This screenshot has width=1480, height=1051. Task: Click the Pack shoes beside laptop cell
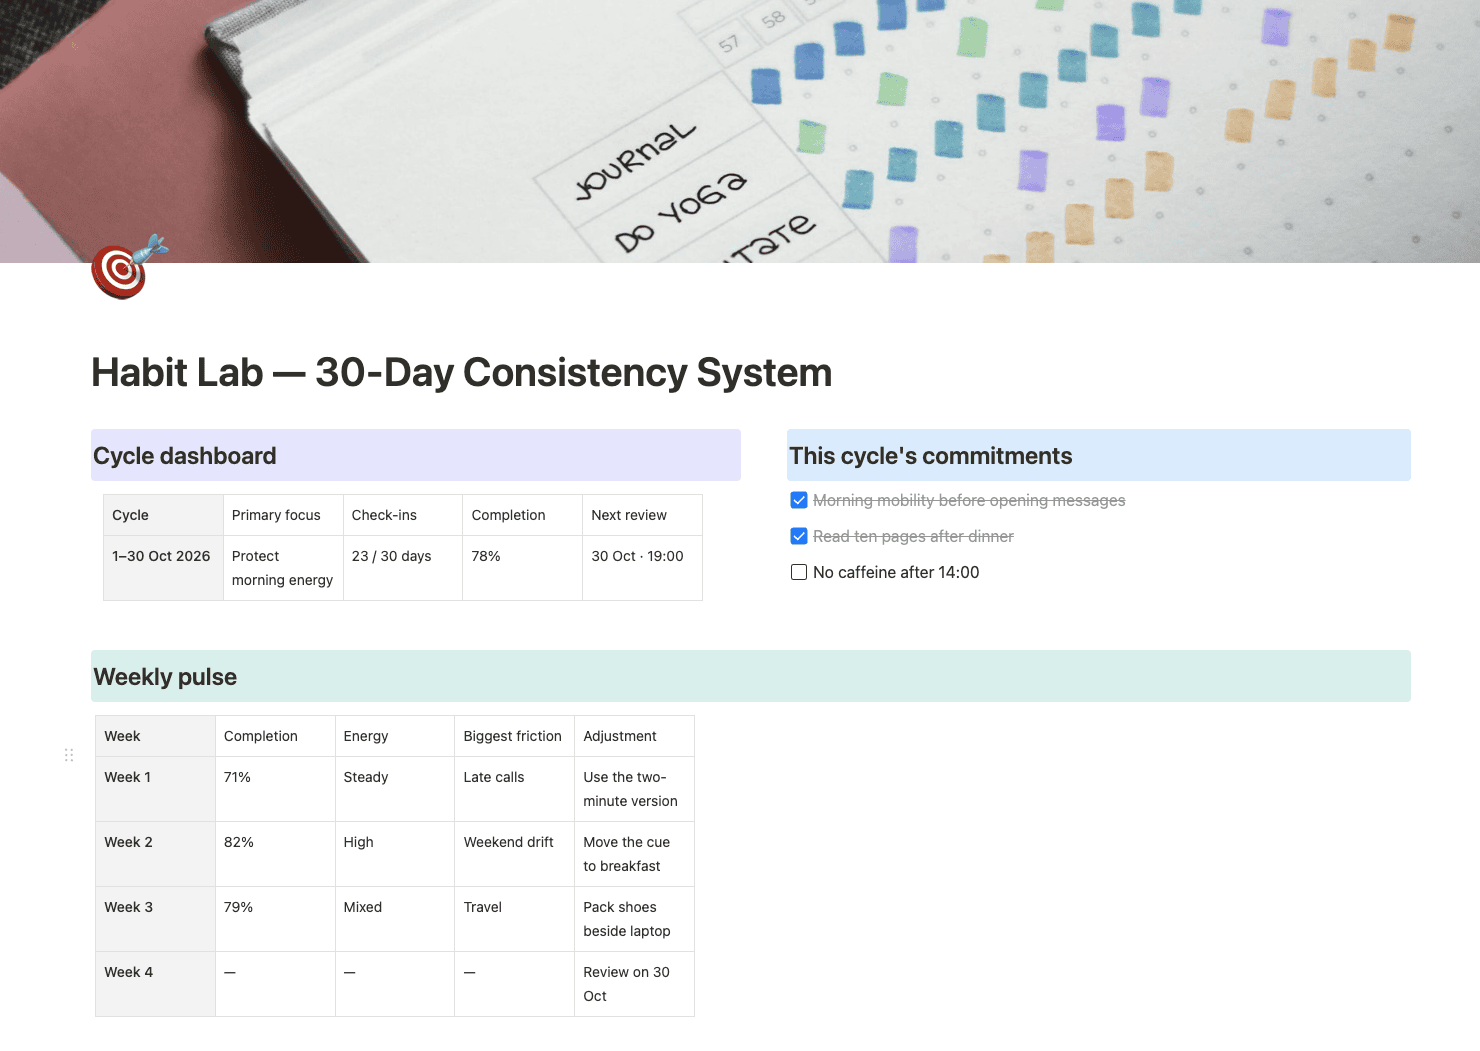(x=634, y=919)
